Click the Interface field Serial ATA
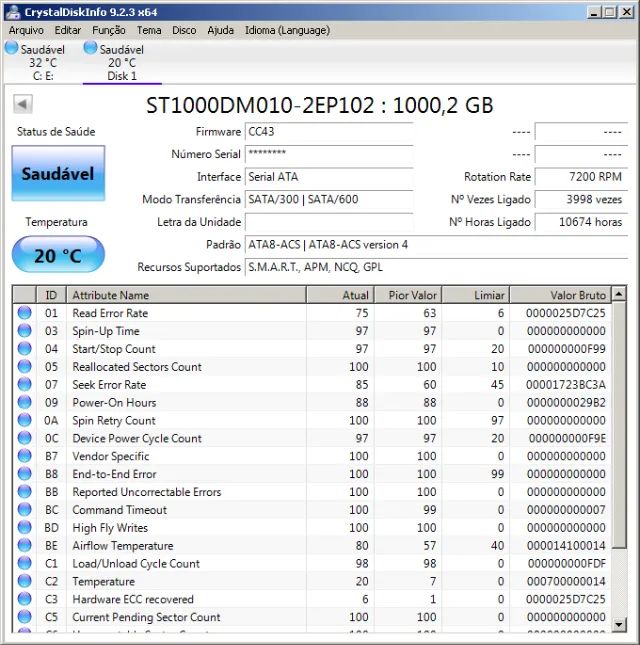 pyautogui.click(x=329, y=177)
